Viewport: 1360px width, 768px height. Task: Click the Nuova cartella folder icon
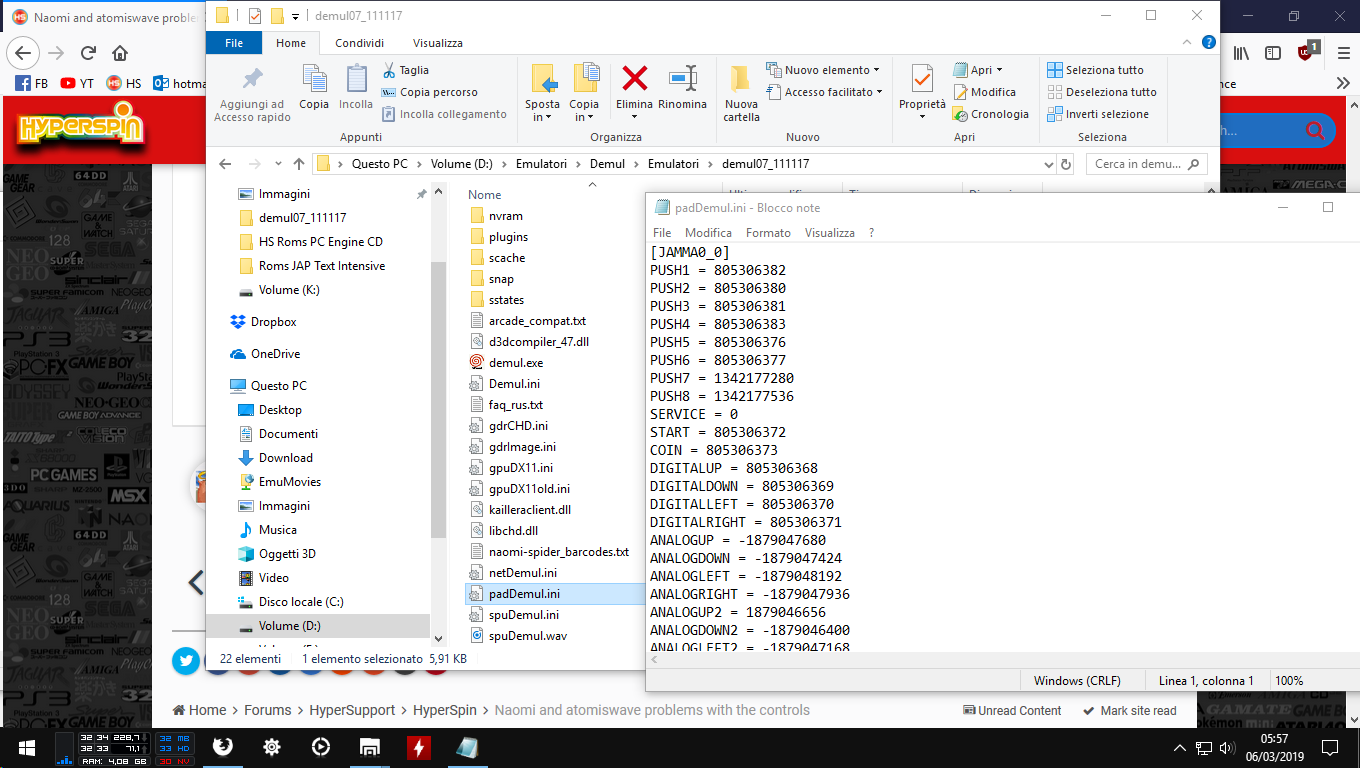coord(741,79)
